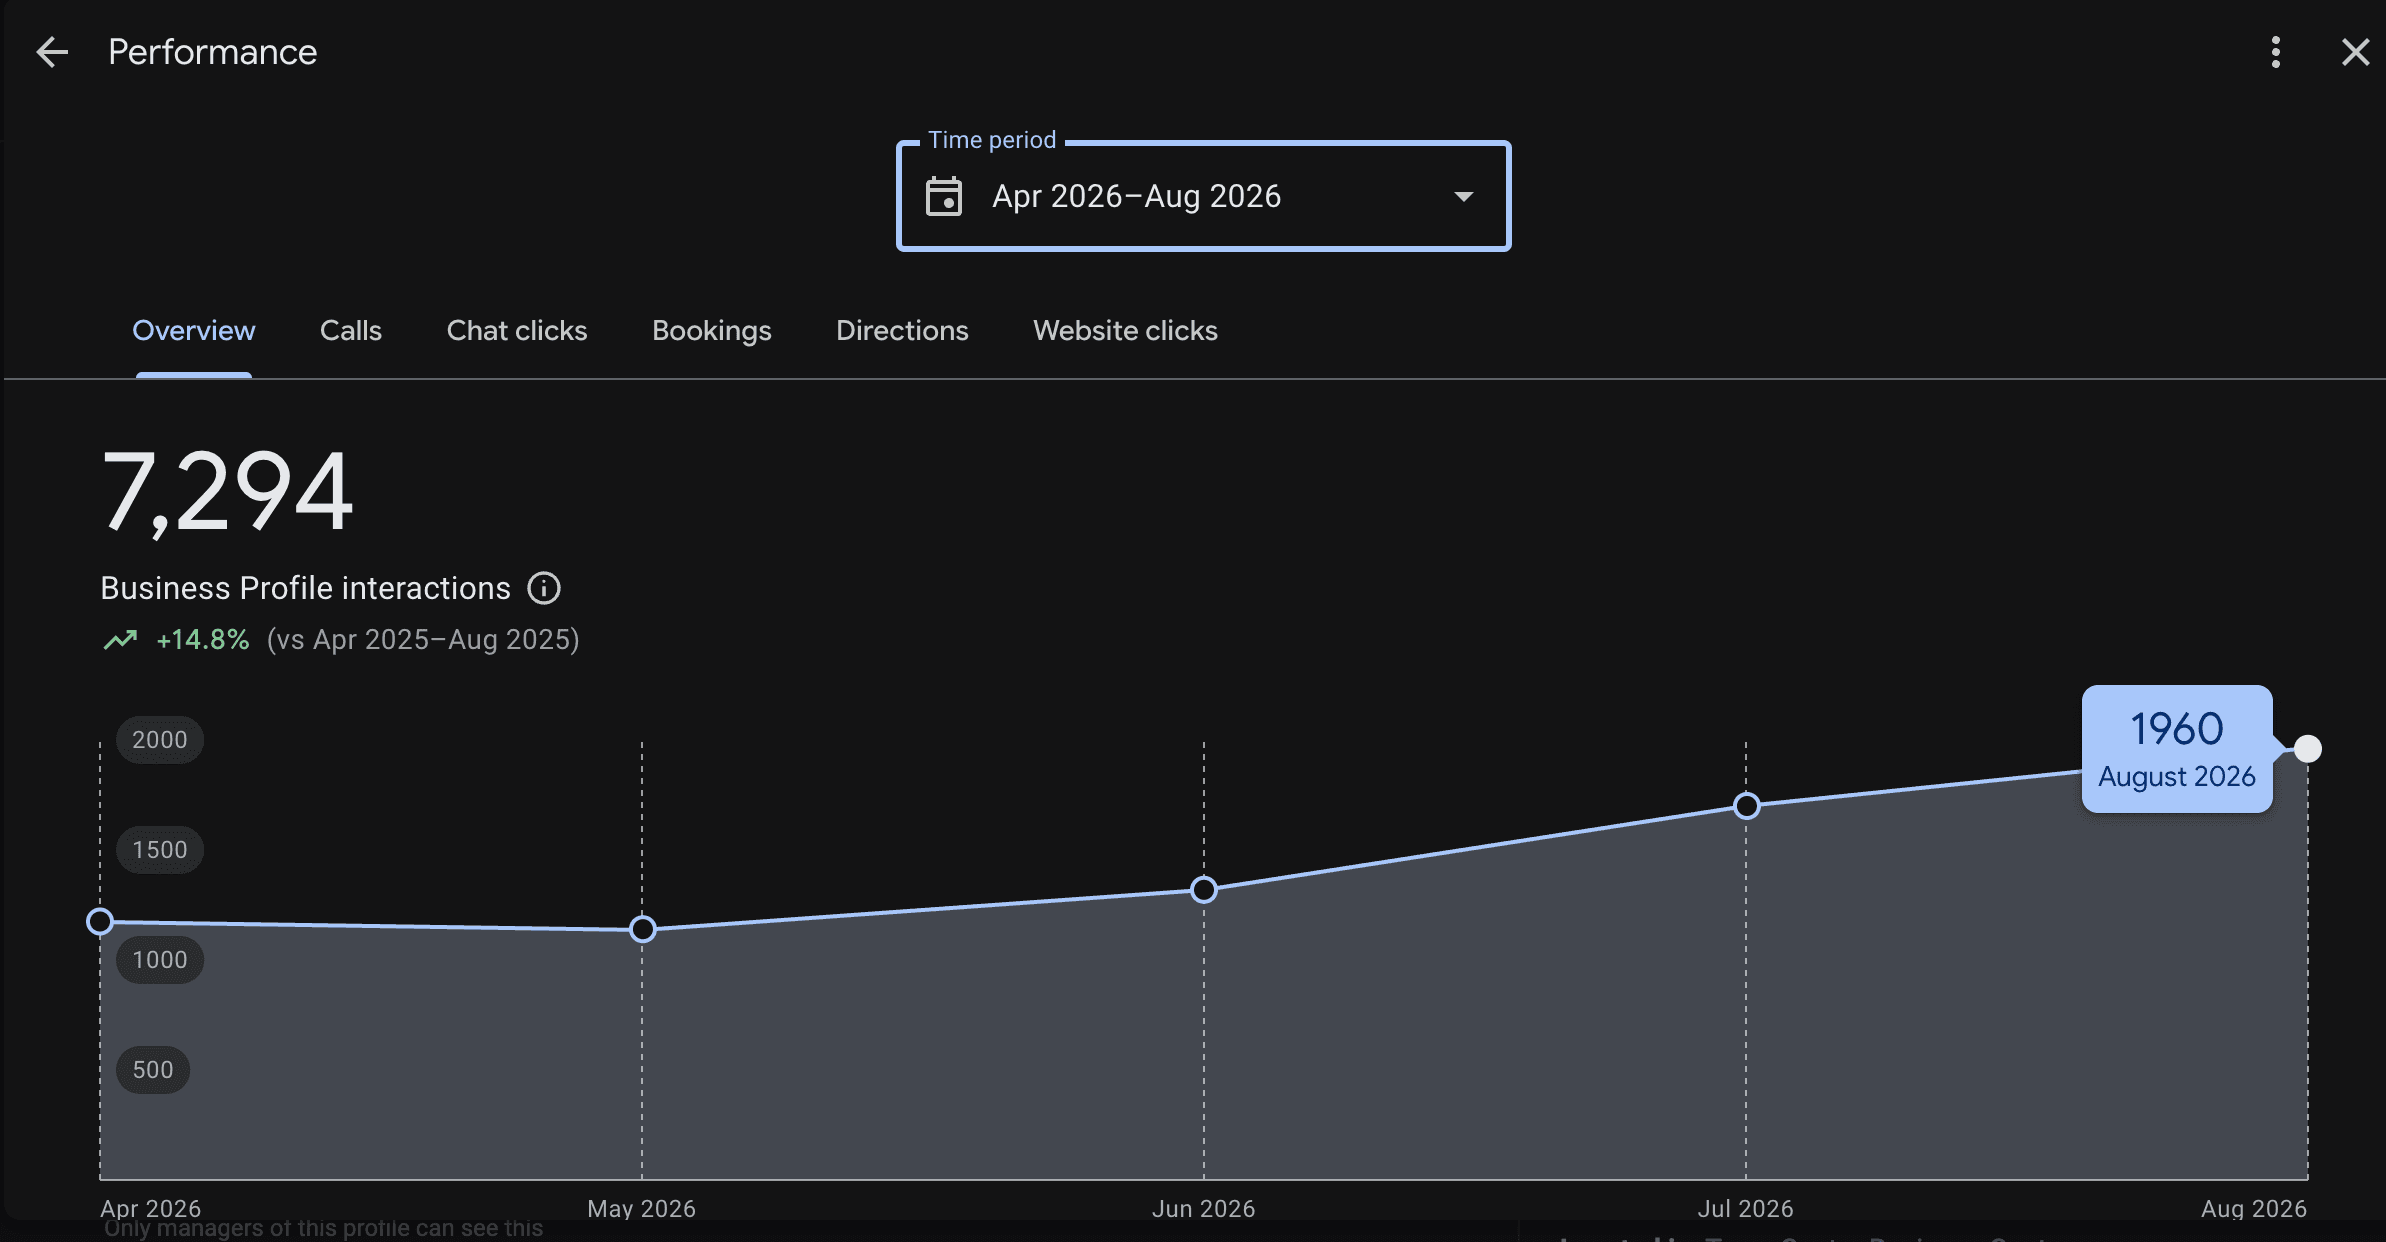The width and height of the screenshot is (2386, 1242).
Task: Click the 'Apr 2026' x-axis label
Action: 150,1208
